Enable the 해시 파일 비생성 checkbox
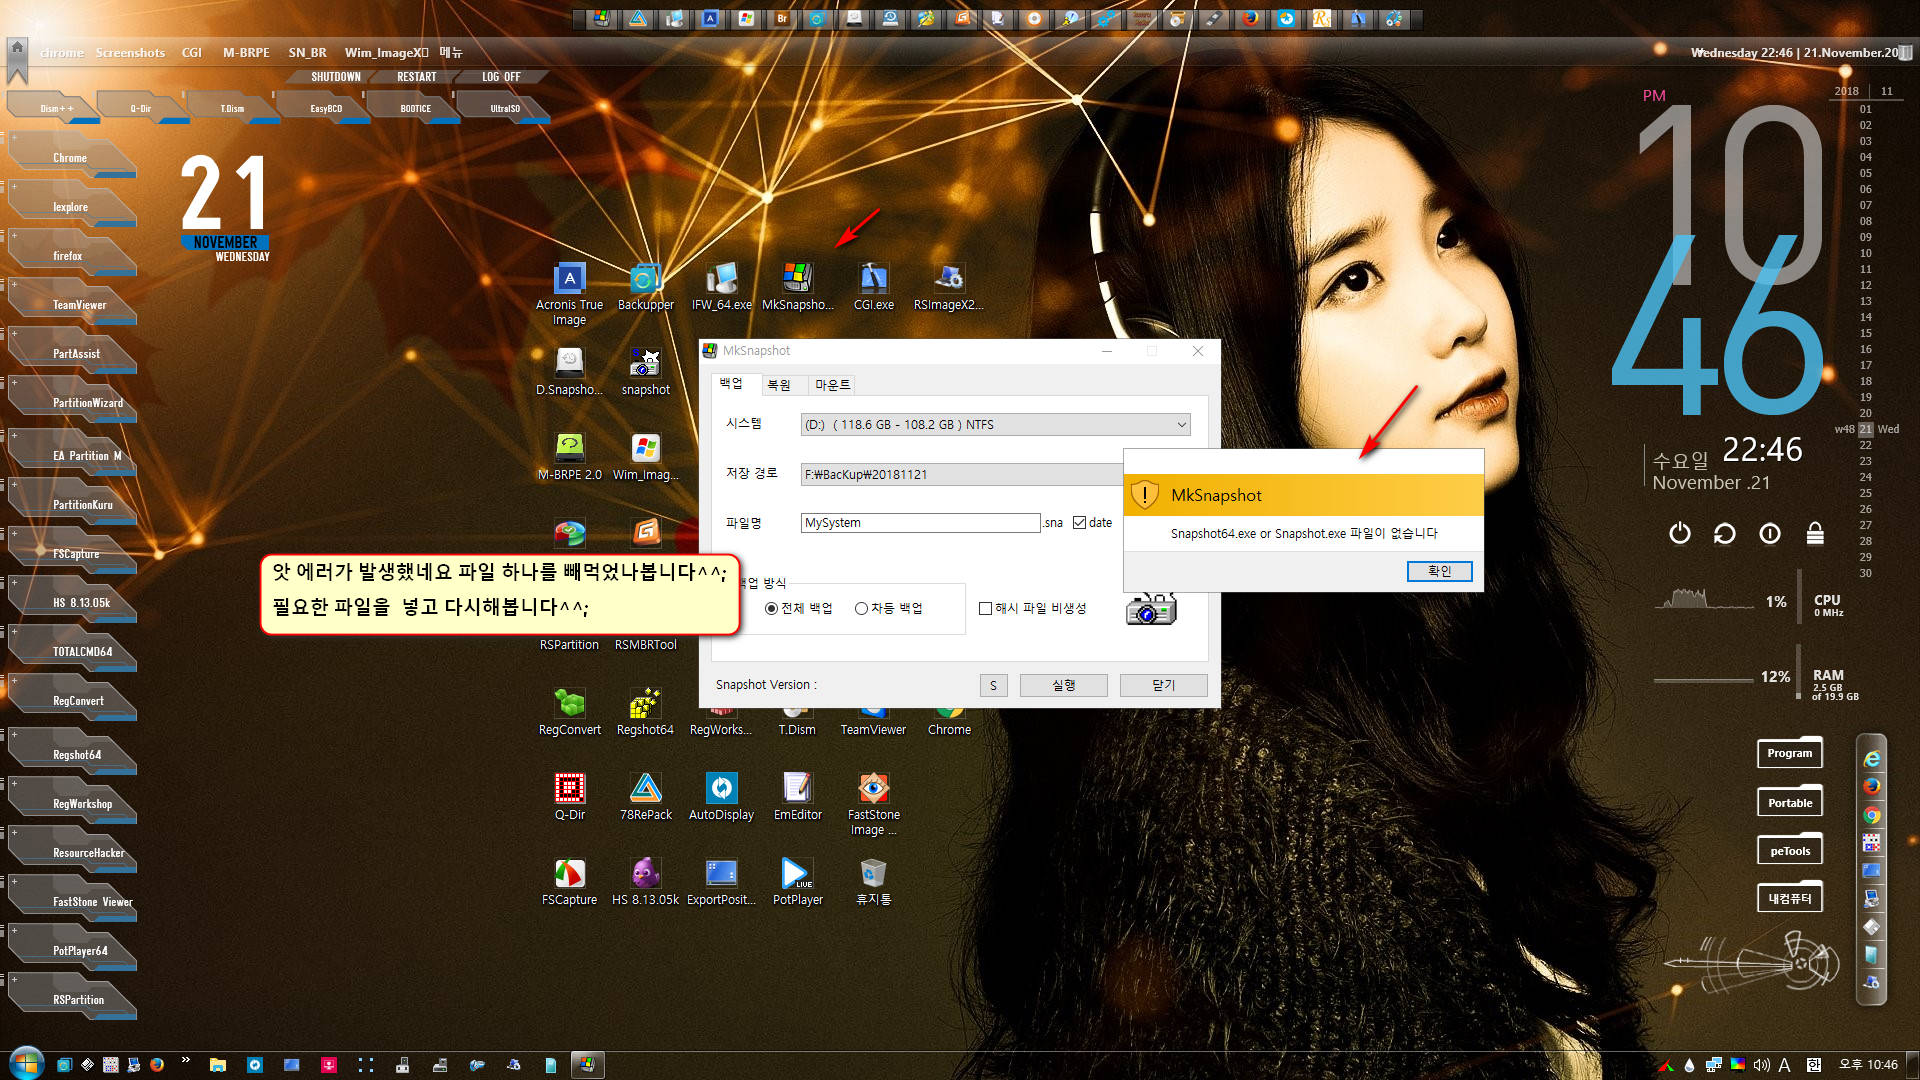 [985, 608]
